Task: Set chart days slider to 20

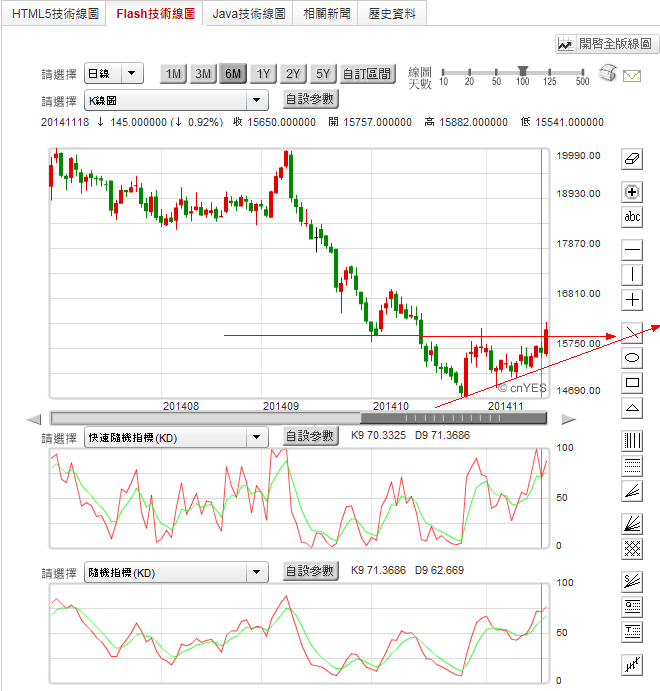Action: pos(470,72)
